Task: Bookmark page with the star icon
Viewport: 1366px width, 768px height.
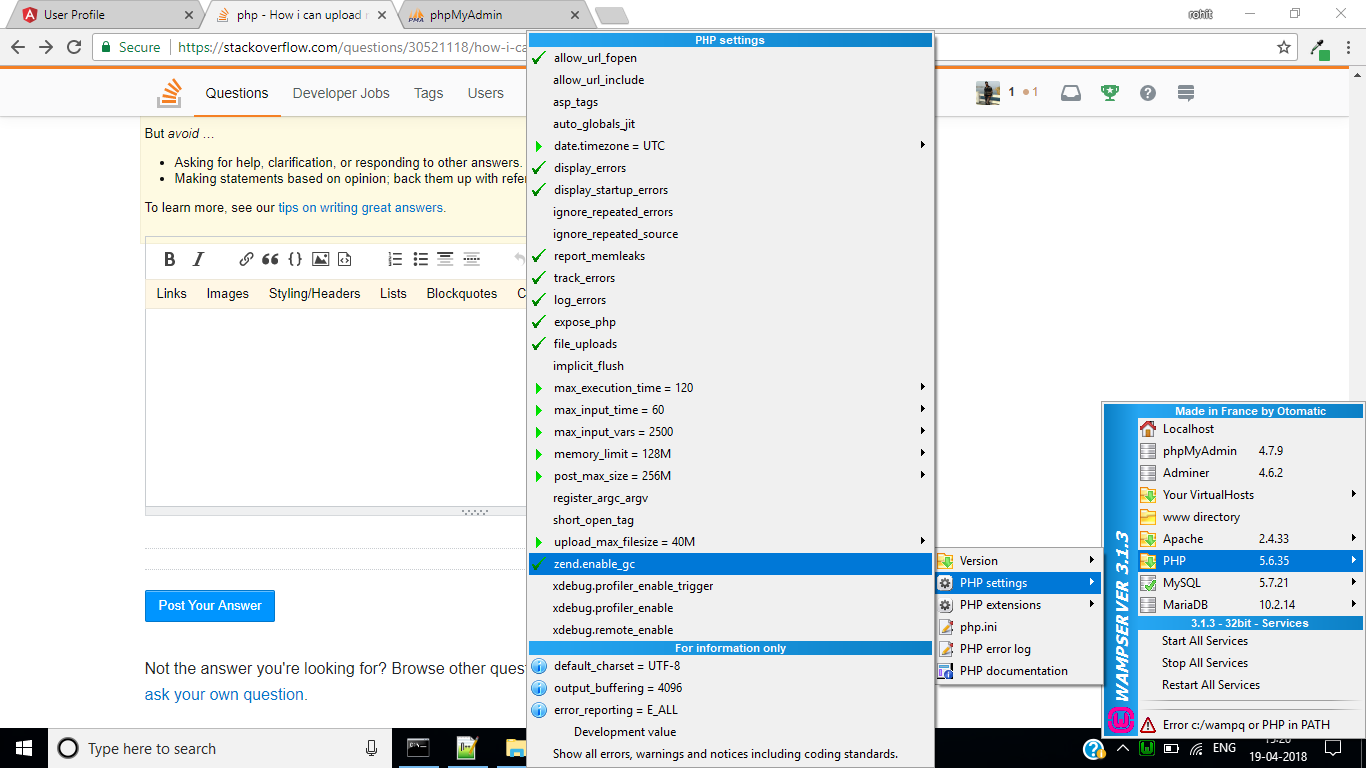Action: click(1284, 47)
